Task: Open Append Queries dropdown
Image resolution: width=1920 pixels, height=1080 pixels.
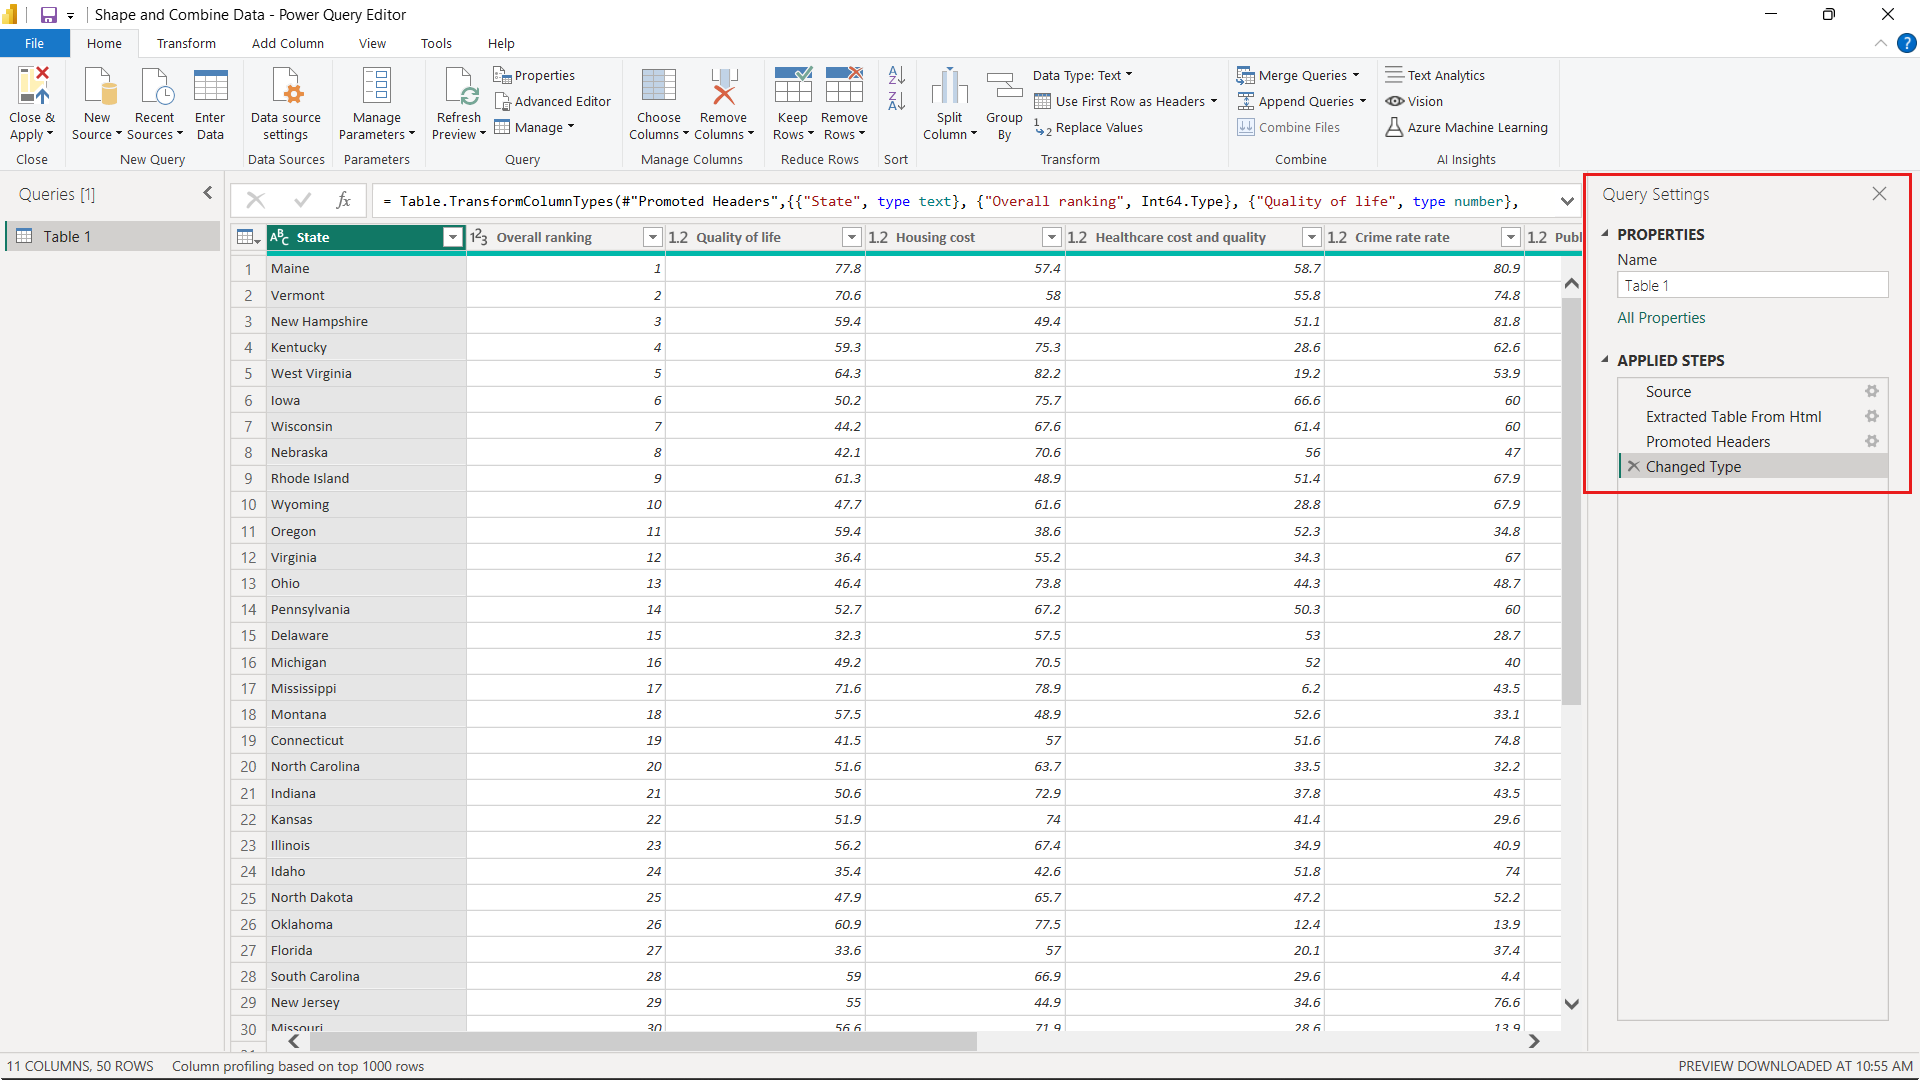Action: (1302, 101)
